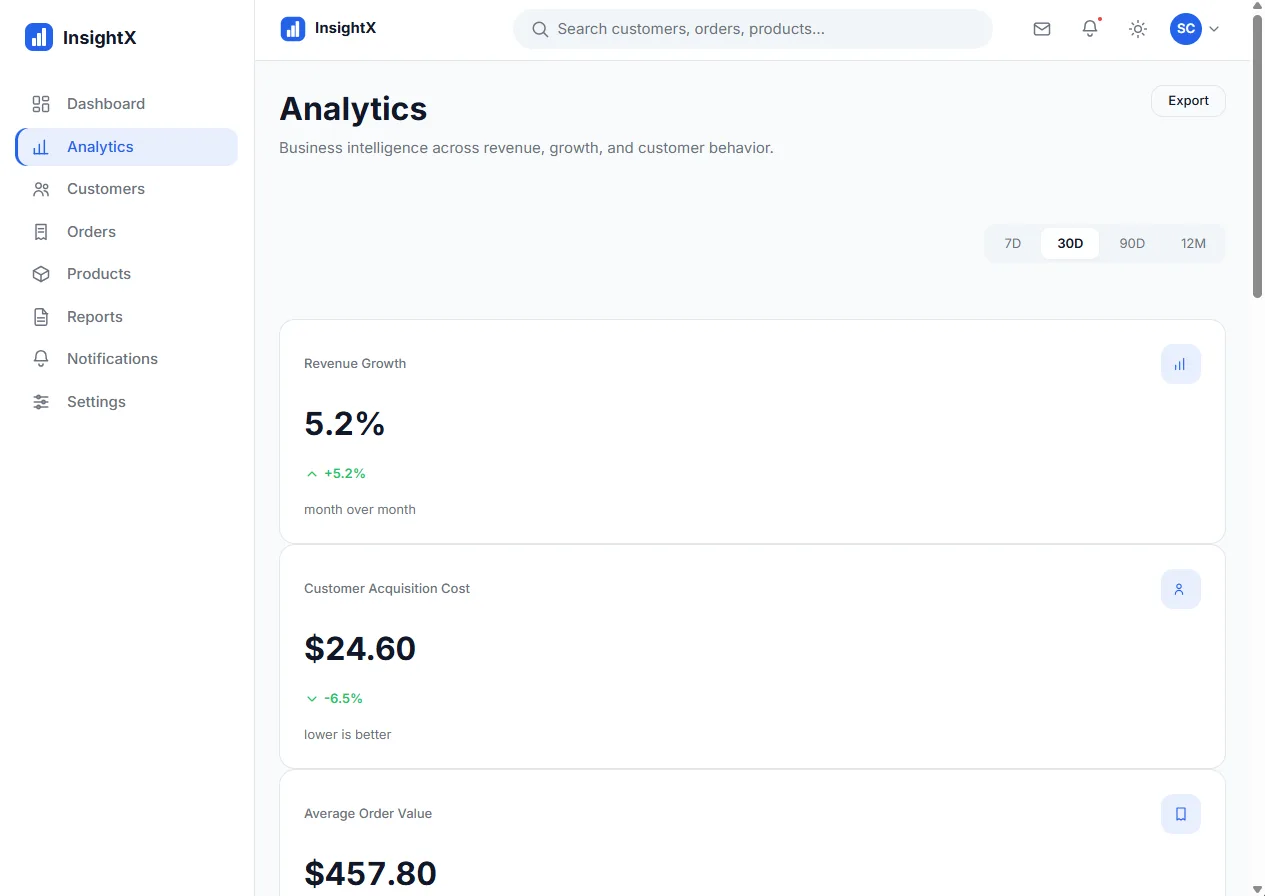Click the 'Revenue Growth' card title
1265x896 pixels.
pos(355,364)
